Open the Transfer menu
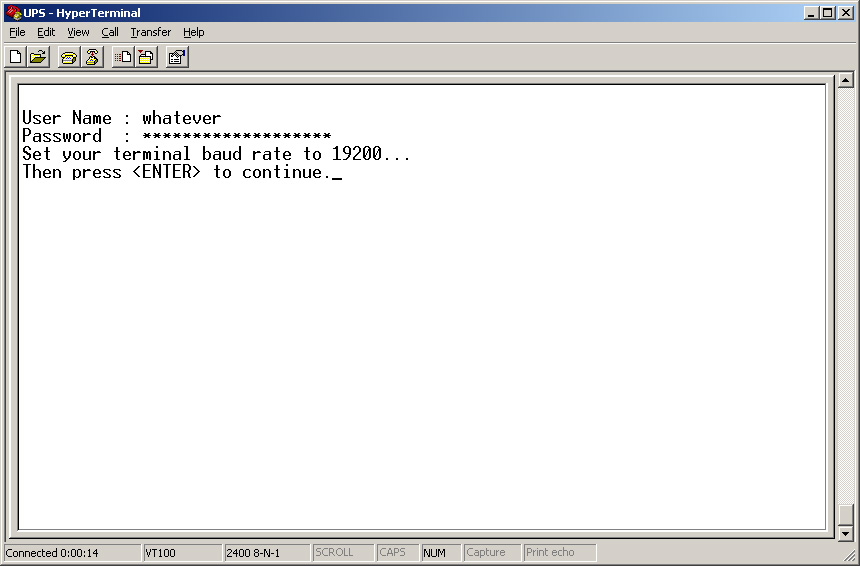 (151, 32)
